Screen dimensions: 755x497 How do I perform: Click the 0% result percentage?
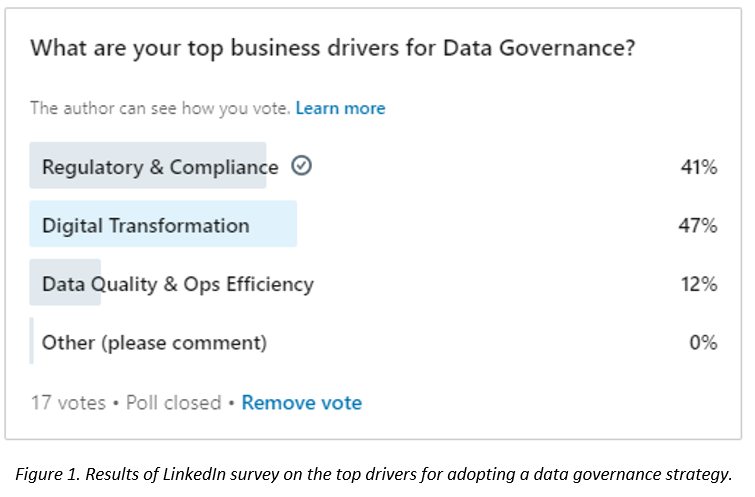click(x=703, y=342)
